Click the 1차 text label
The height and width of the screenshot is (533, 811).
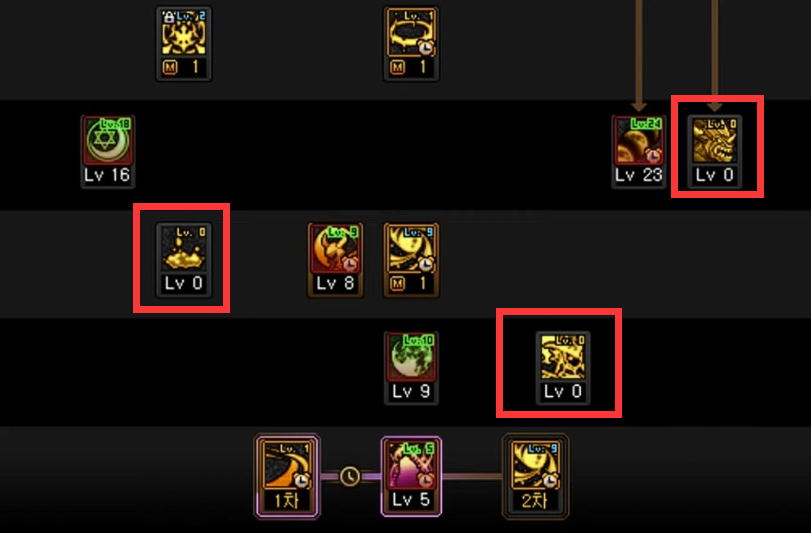[x=287, y=500]
